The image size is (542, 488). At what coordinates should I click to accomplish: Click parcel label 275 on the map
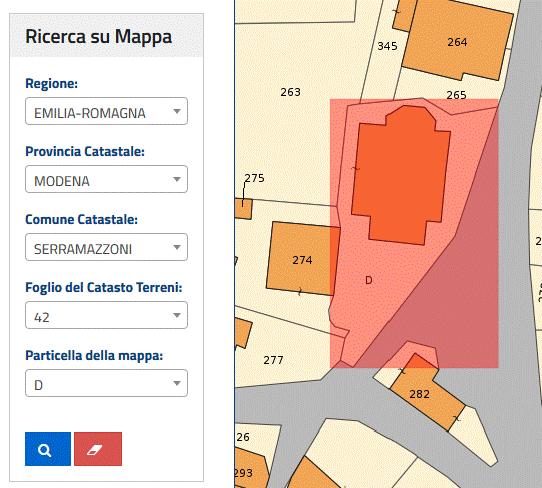(254, 178)
